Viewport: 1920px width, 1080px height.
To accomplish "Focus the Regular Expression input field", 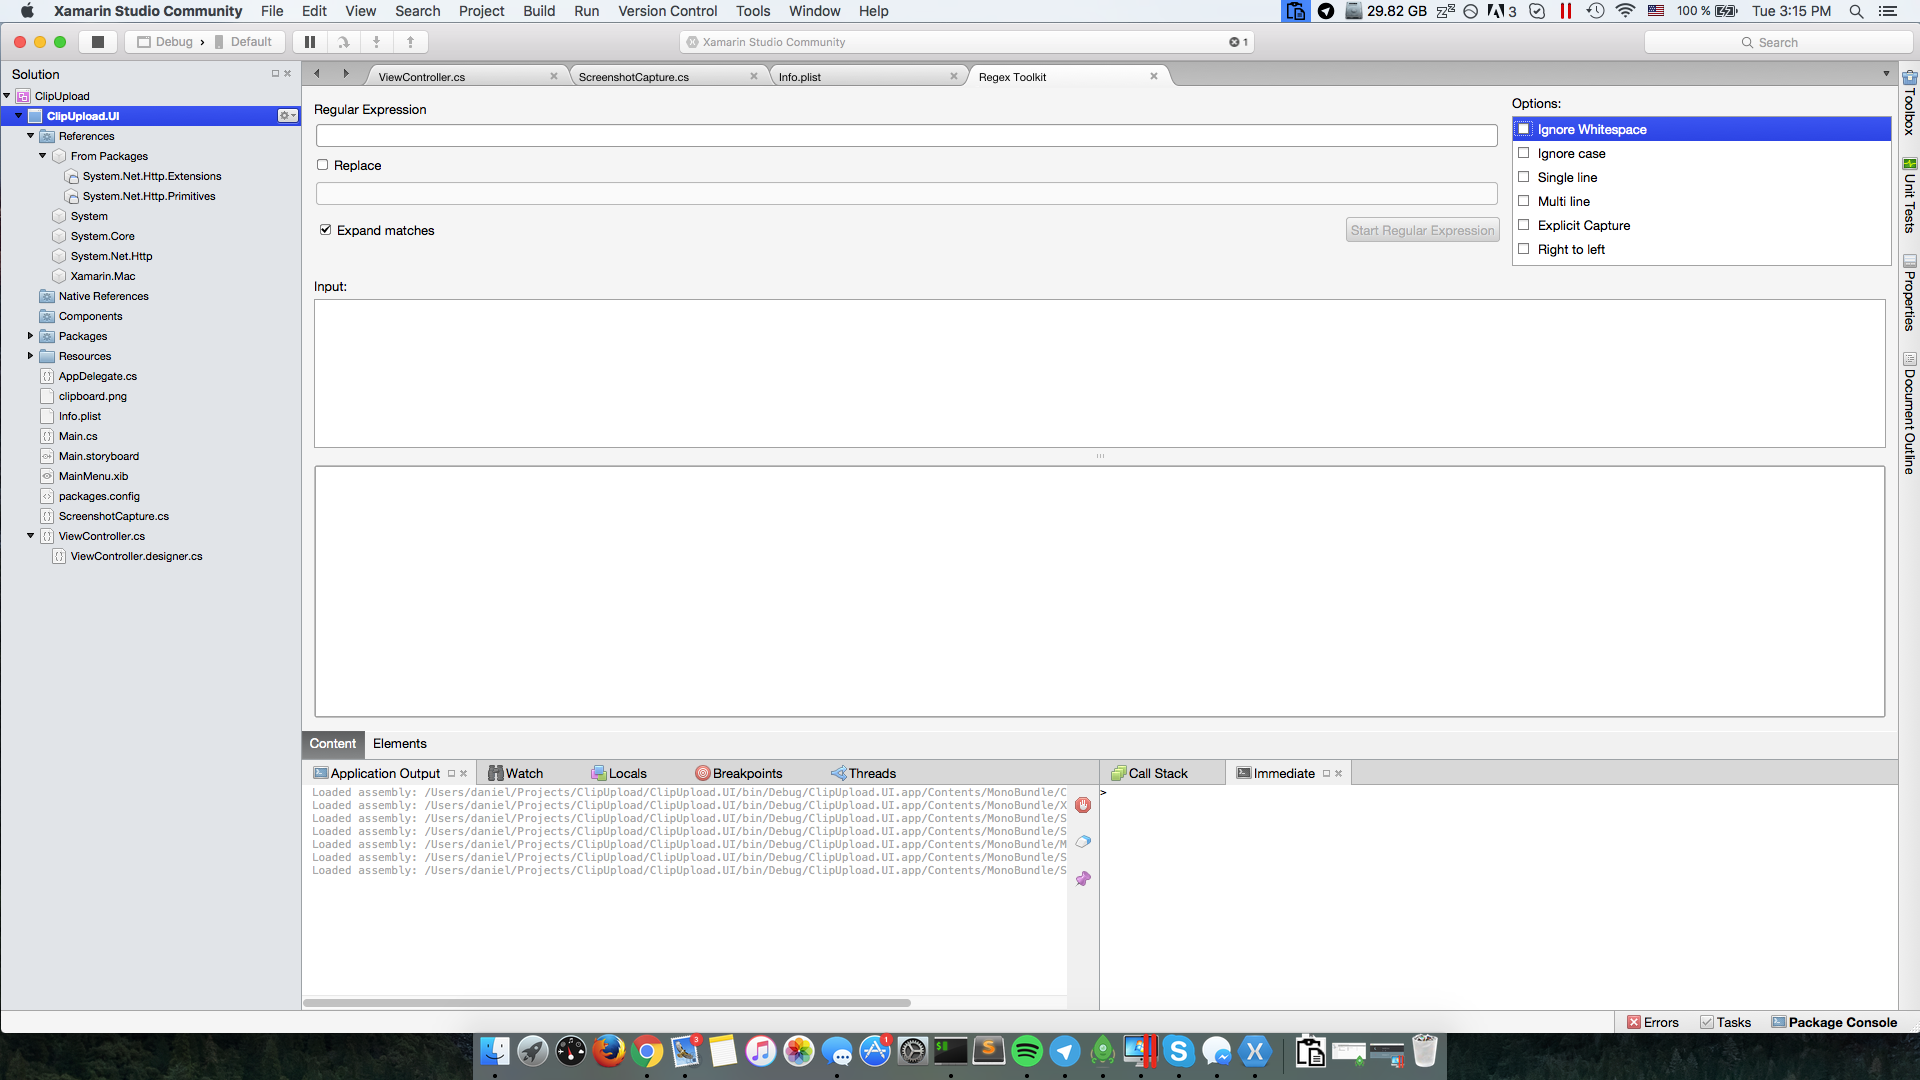I will point(906,136).
